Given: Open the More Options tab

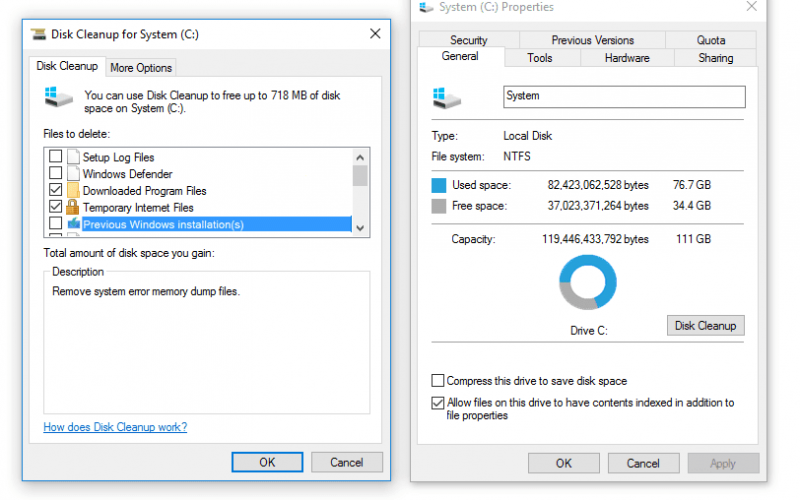Looking at the screenshot, I should (141, 68).
